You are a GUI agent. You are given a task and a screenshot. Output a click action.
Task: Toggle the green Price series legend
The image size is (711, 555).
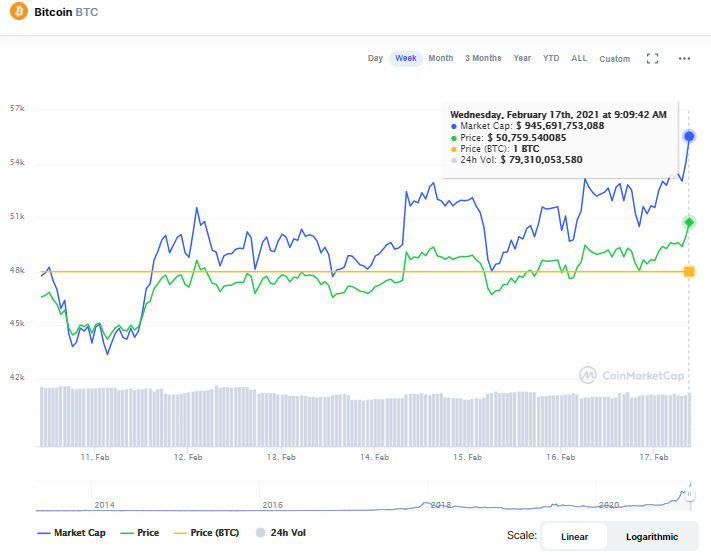139,533
